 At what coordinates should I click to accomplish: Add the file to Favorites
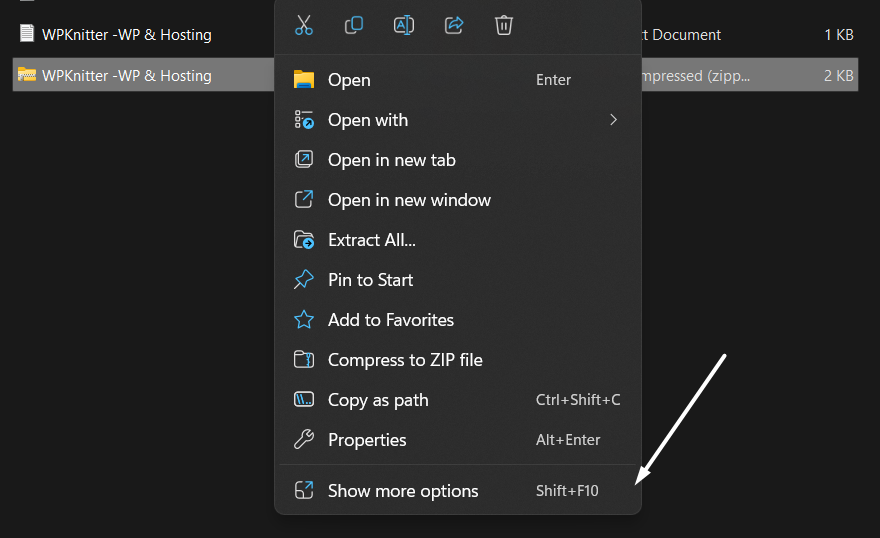390,320
